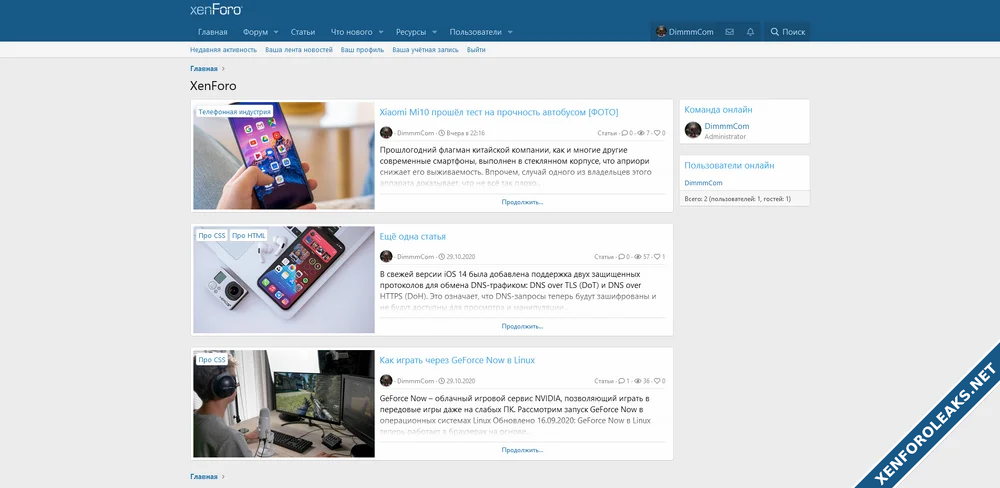The width and height of the screenshot is (1000, 488).
Task: Click the Выйти logout link
Action: click(x=476, y=49)
